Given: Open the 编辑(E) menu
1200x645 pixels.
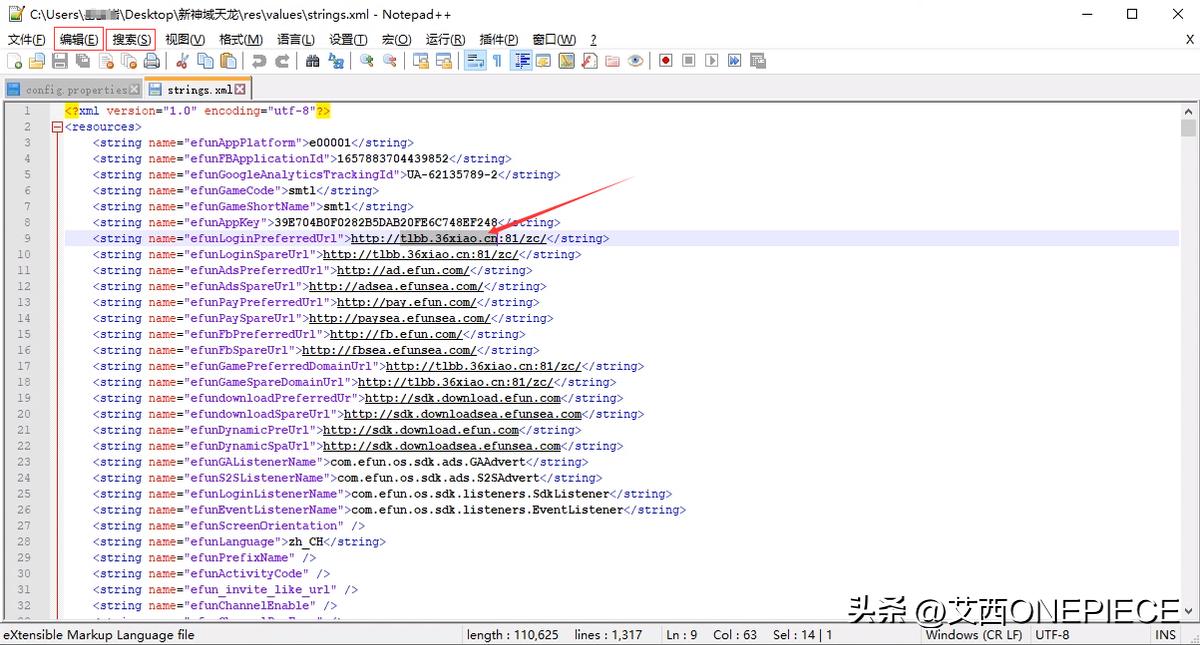Looking at the screenshot, I should (78, 39).
